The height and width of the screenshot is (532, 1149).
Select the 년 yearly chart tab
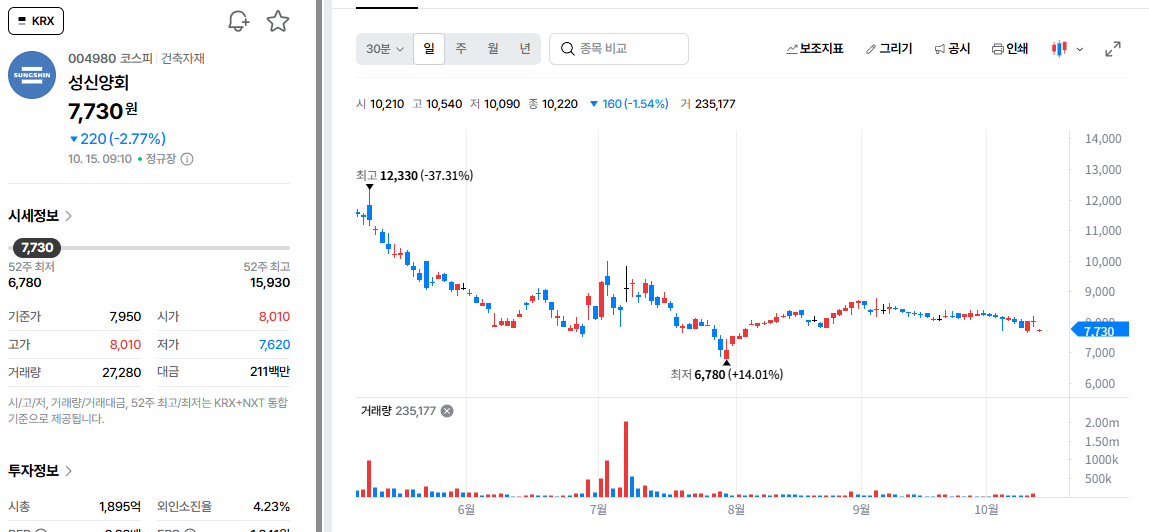pyautogui.click(x=525, y=49)
